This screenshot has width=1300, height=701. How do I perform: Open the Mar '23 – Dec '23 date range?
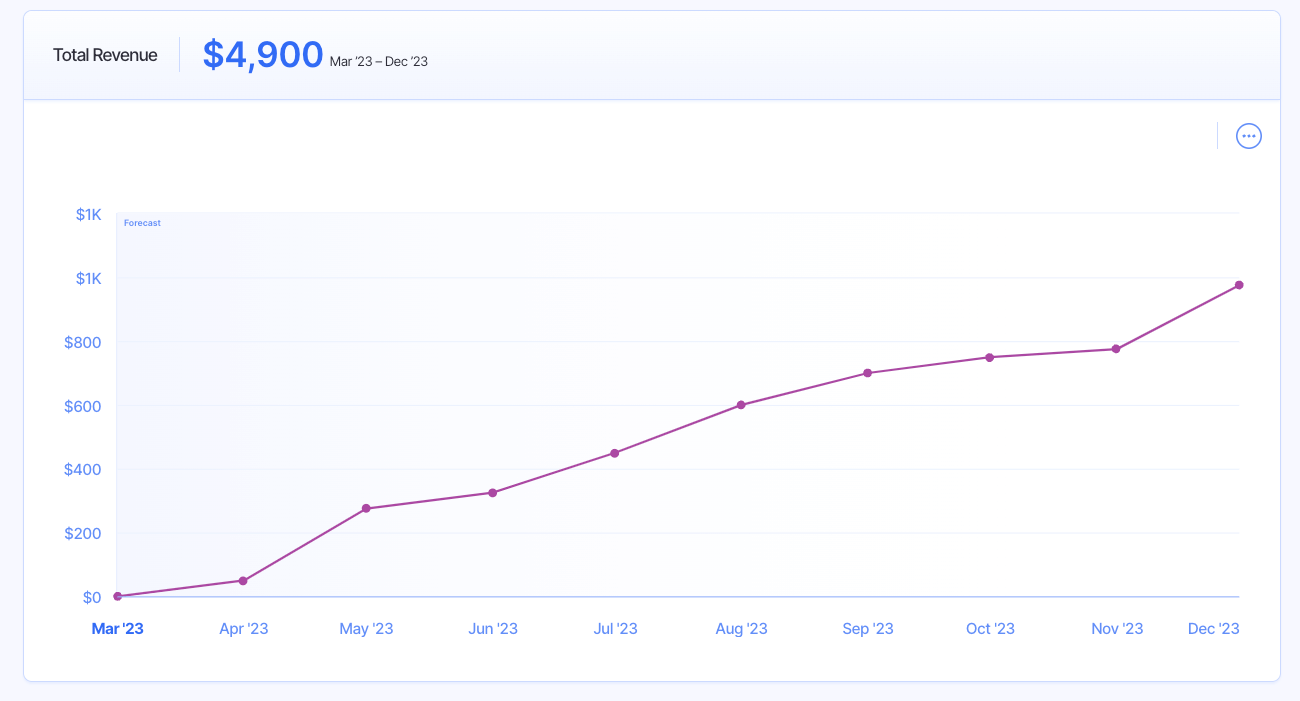[x=378, y=61]
